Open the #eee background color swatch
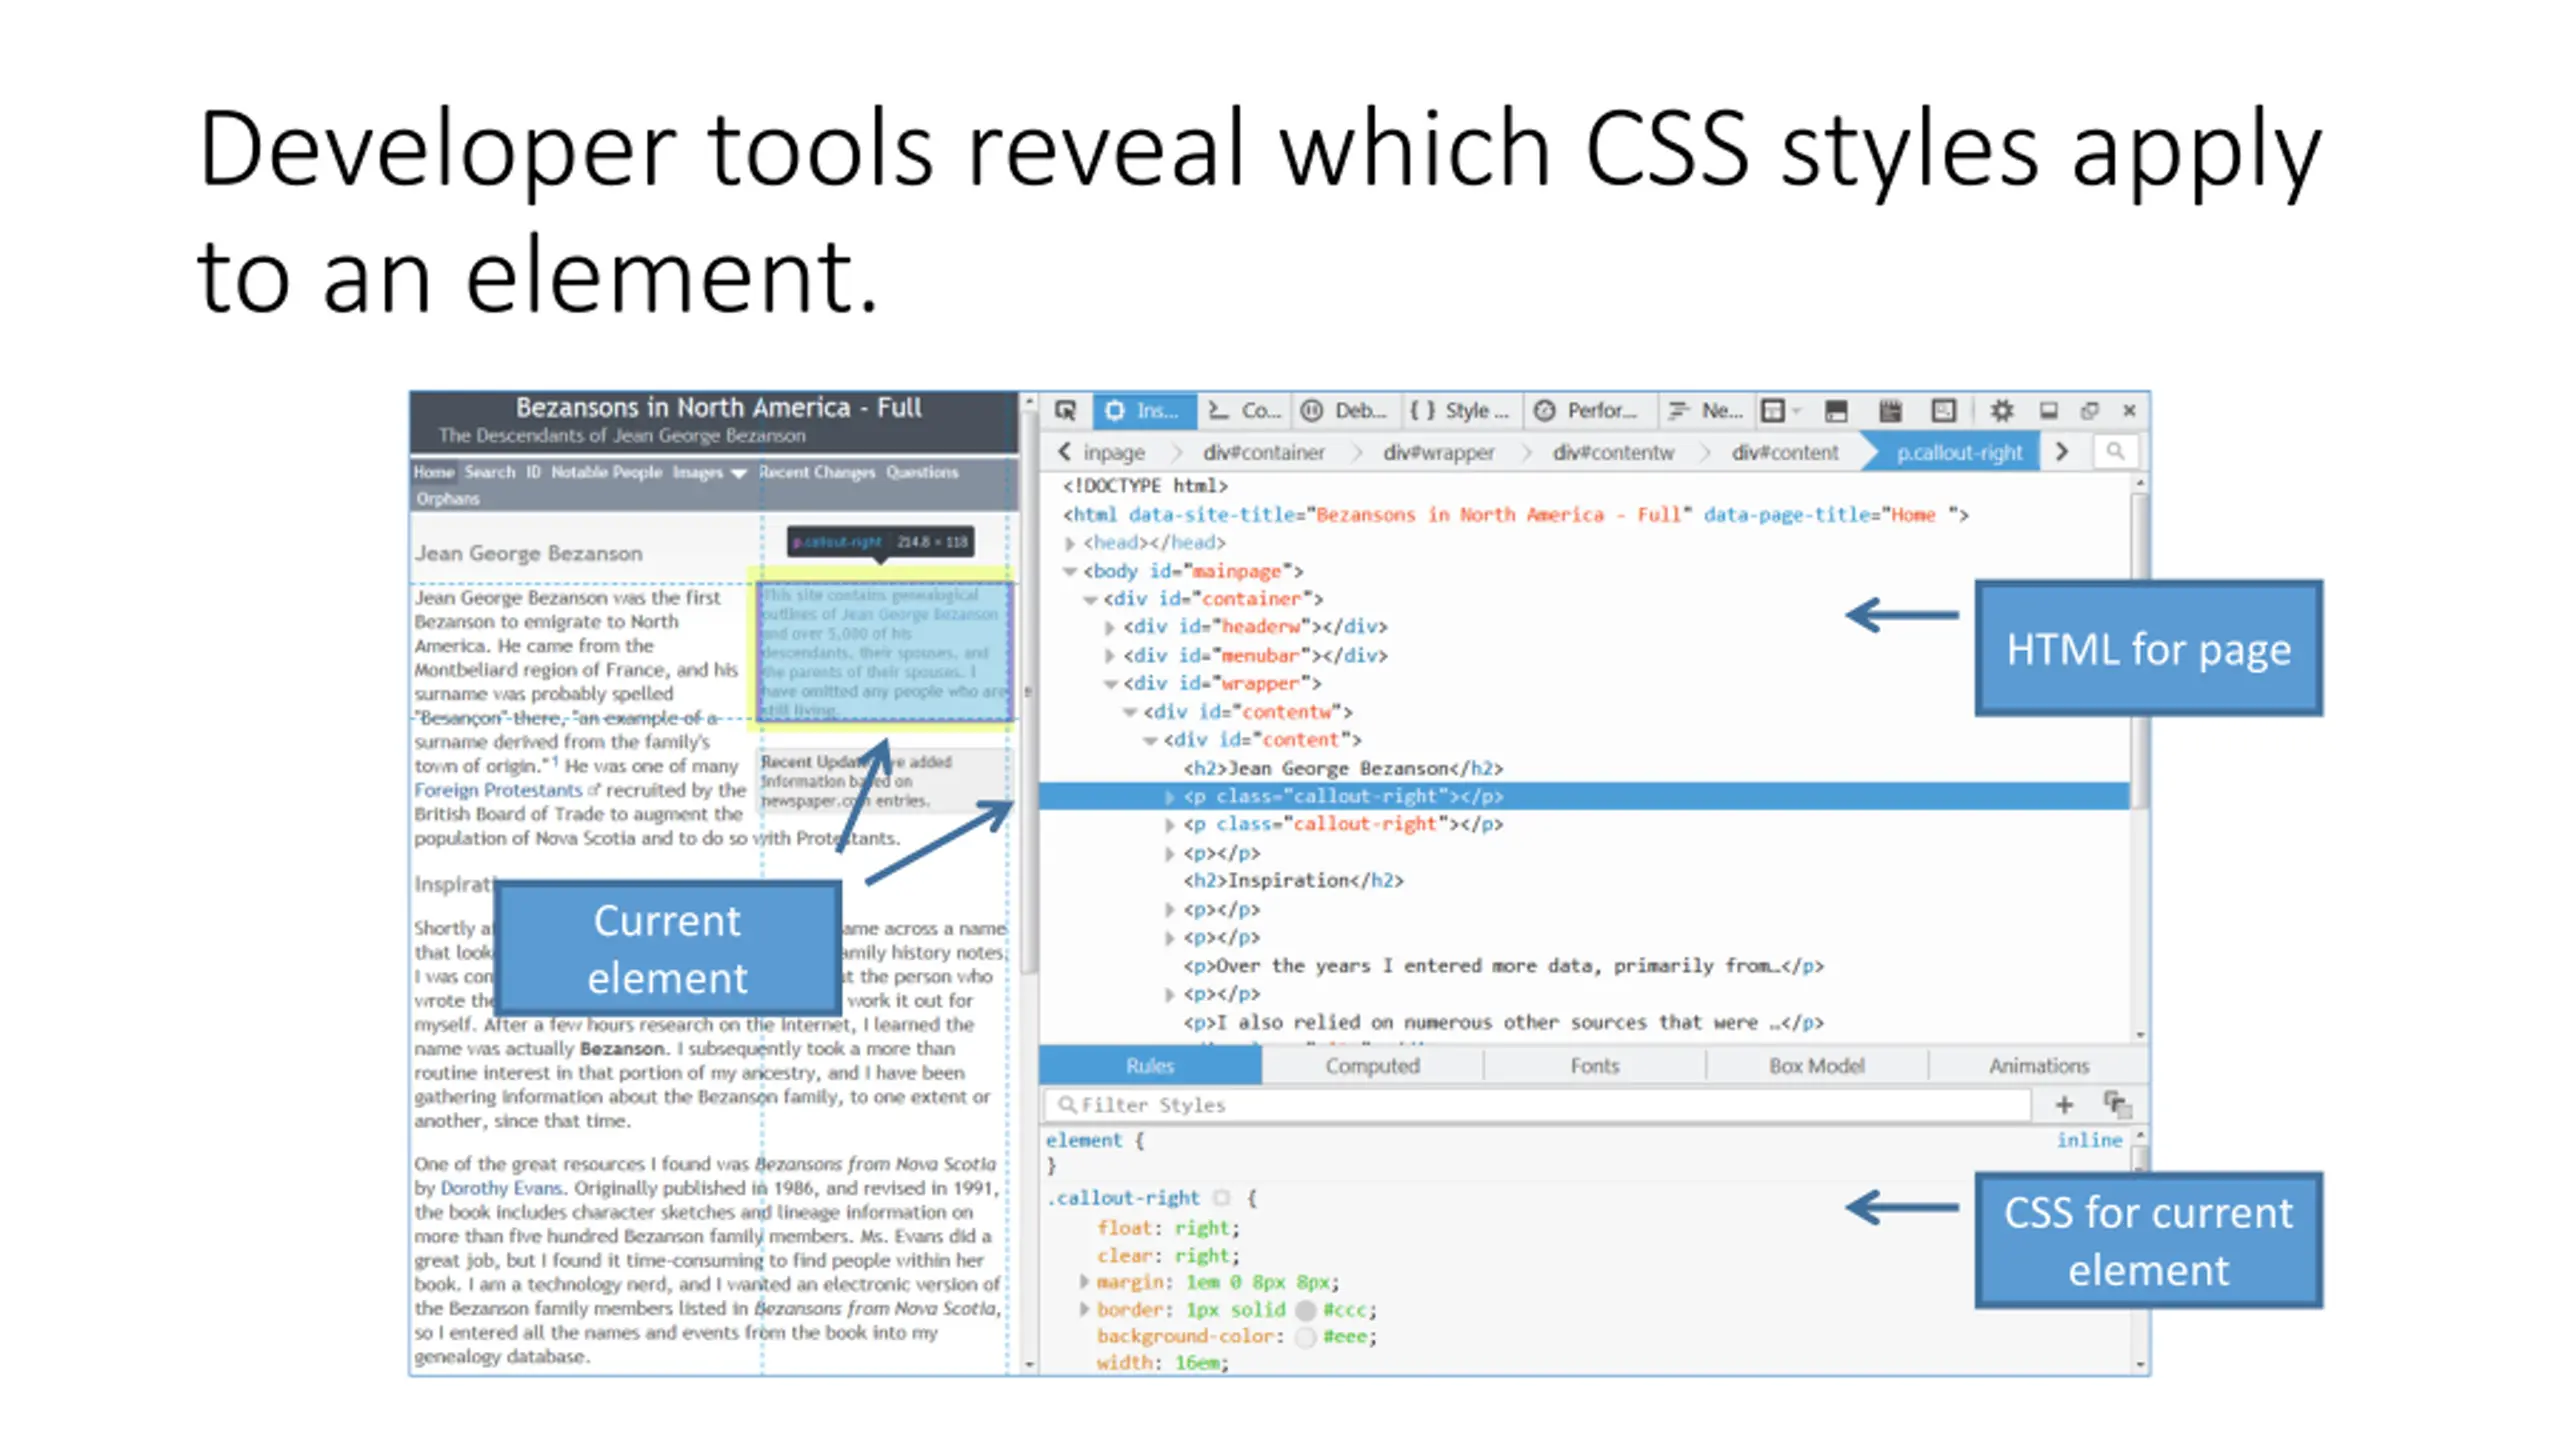Viewport: 2560px width, 1440px height. pyautogui.click(x=1305, y=1337)
